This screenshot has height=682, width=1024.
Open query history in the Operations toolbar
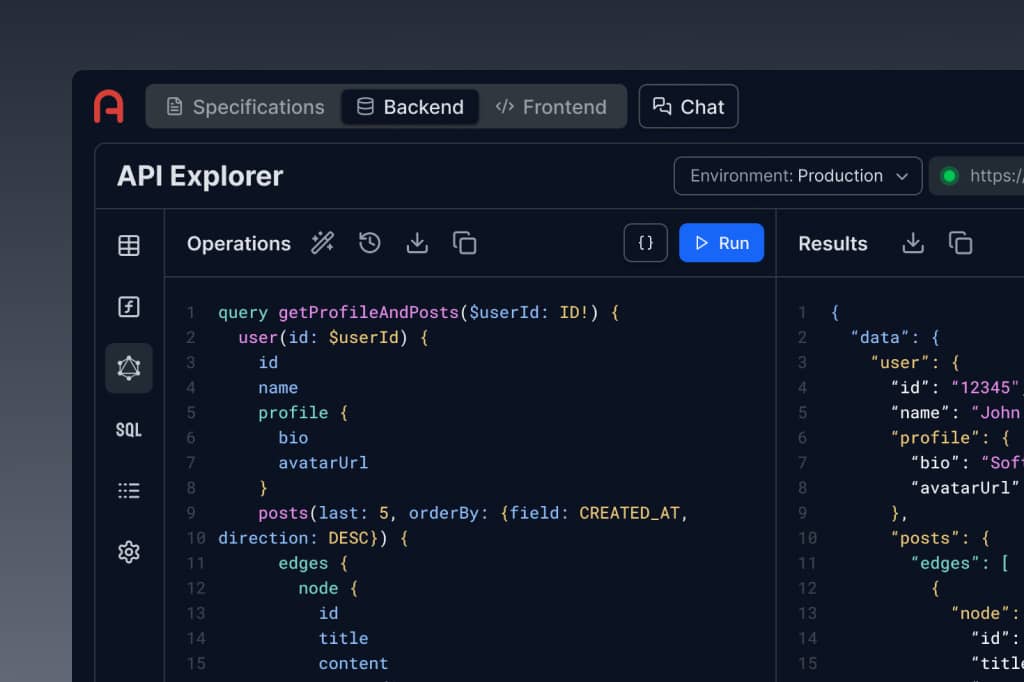click(x=369, y=242)
